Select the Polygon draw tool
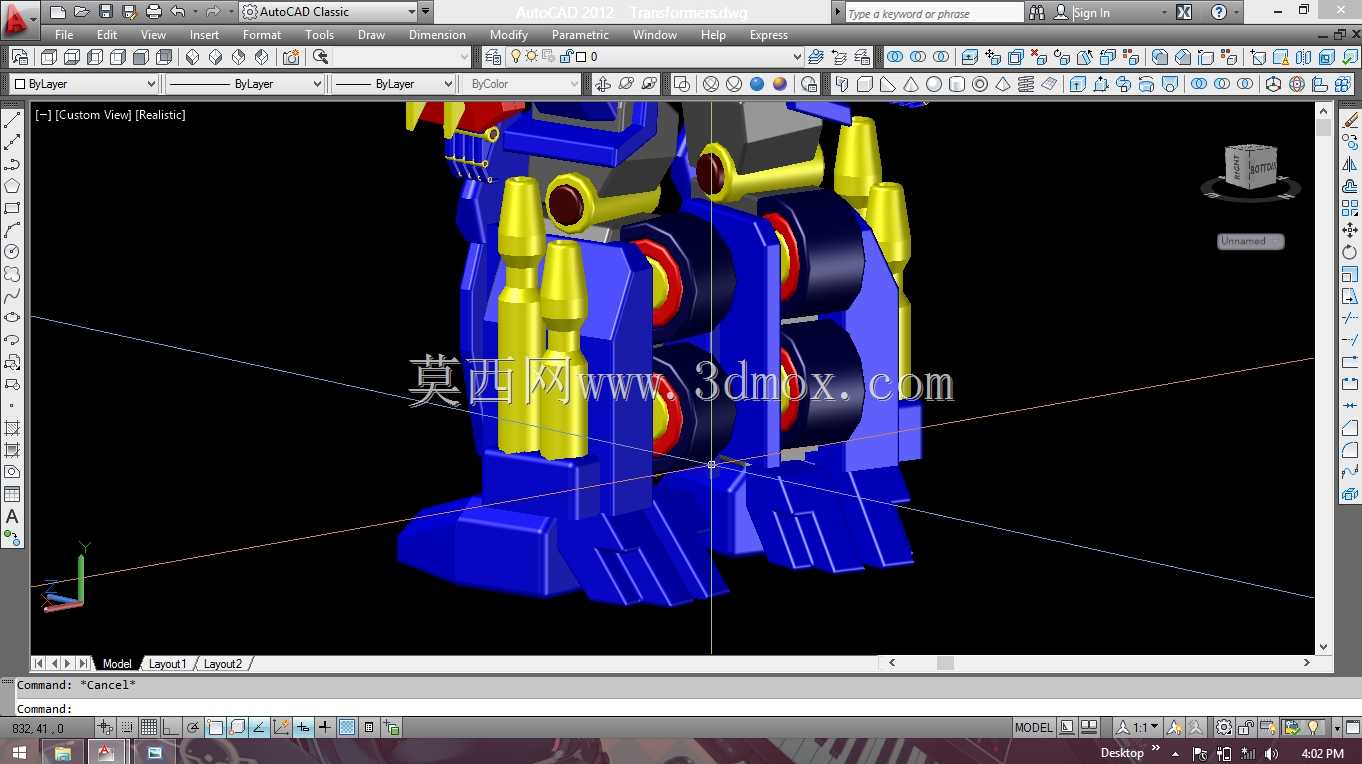The width and height of the screenshot is (1362, 764). (x=12, y=186)
